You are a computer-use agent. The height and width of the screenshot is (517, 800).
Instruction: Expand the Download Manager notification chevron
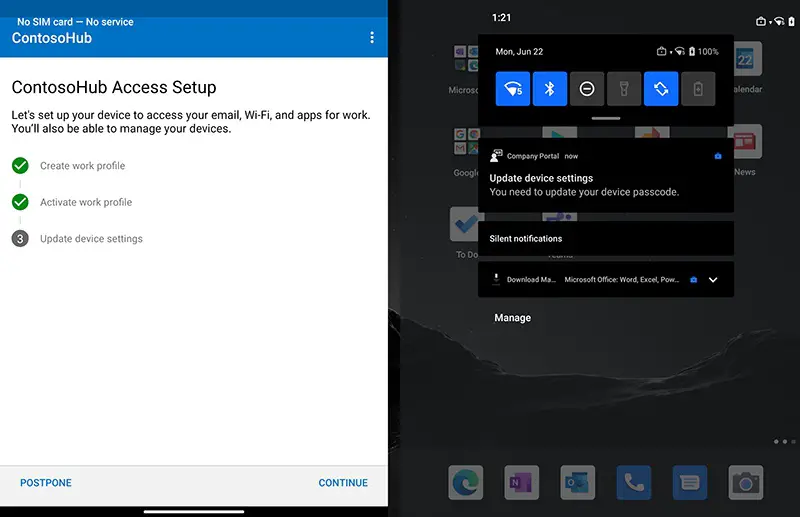click(713, 280)
